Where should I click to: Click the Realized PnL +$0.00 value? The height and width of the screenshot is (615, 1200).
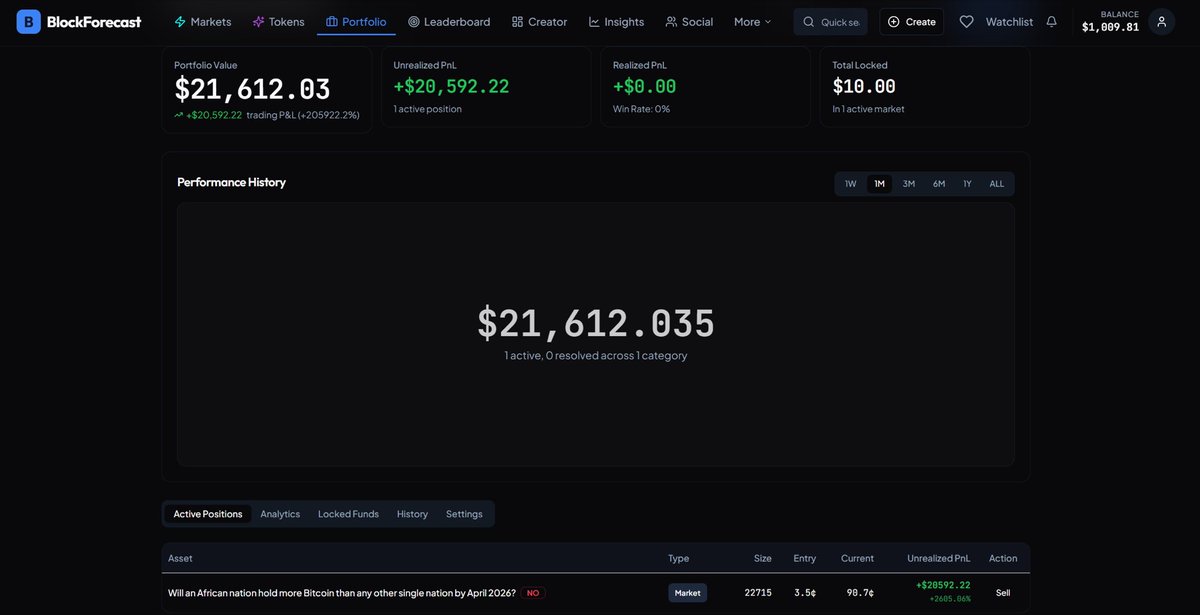pyautogui.click(x=645, y=87)
